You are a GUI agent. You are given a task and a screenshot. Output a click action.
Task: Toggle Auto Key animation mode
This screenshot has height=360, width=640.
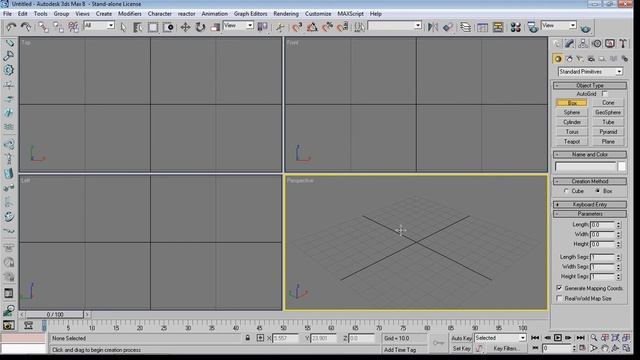pyautogui.click(x=461, y=338)
